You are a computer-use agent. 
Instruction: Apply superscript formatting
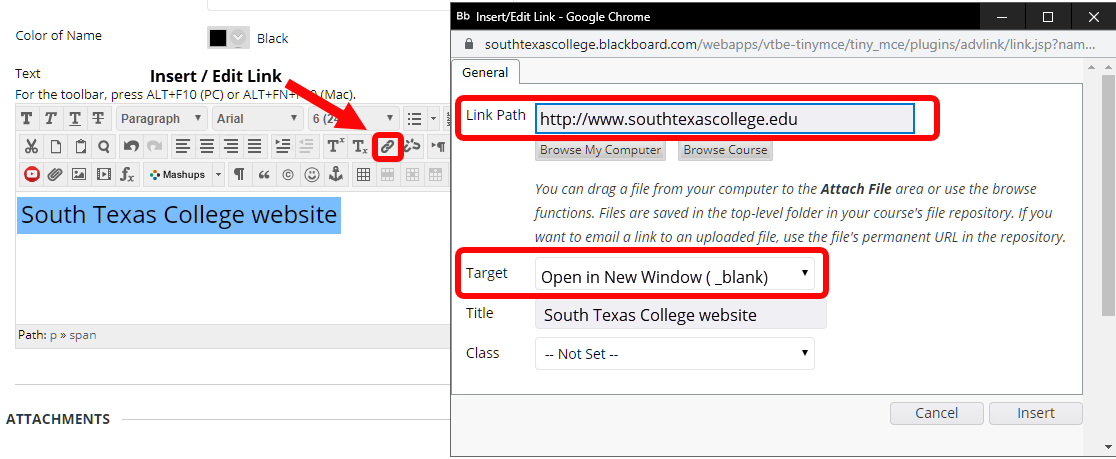[335, 147]
